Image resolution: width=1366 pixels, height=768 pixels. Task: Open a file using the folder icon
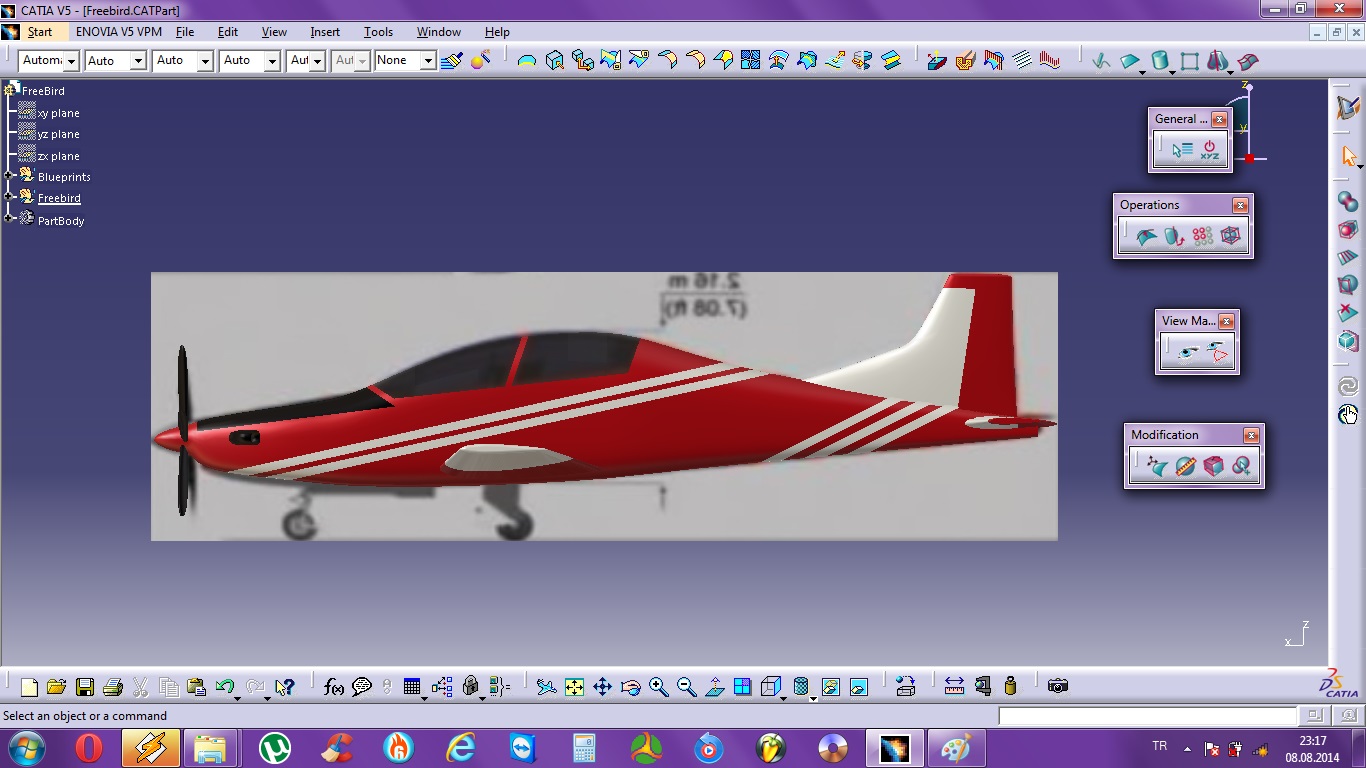tap(56, 687)
